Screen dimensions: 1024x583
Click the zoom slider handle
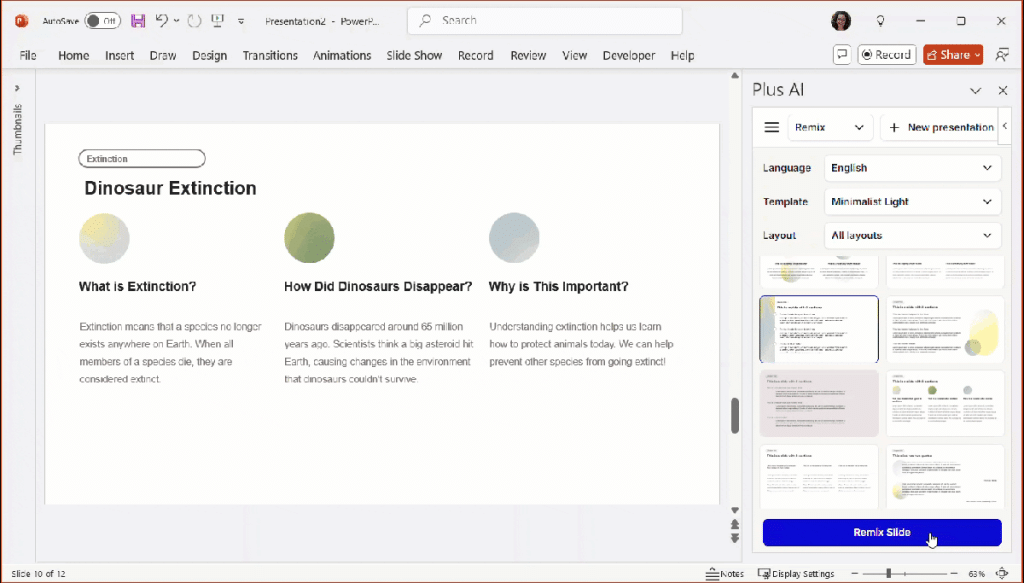pos(889,574)
